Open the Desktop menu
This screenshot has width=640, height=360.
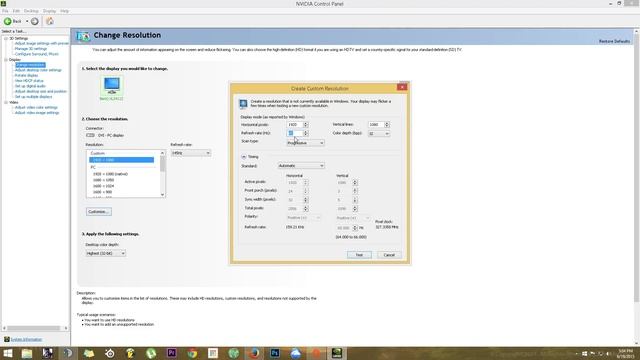tap(31, 11)
